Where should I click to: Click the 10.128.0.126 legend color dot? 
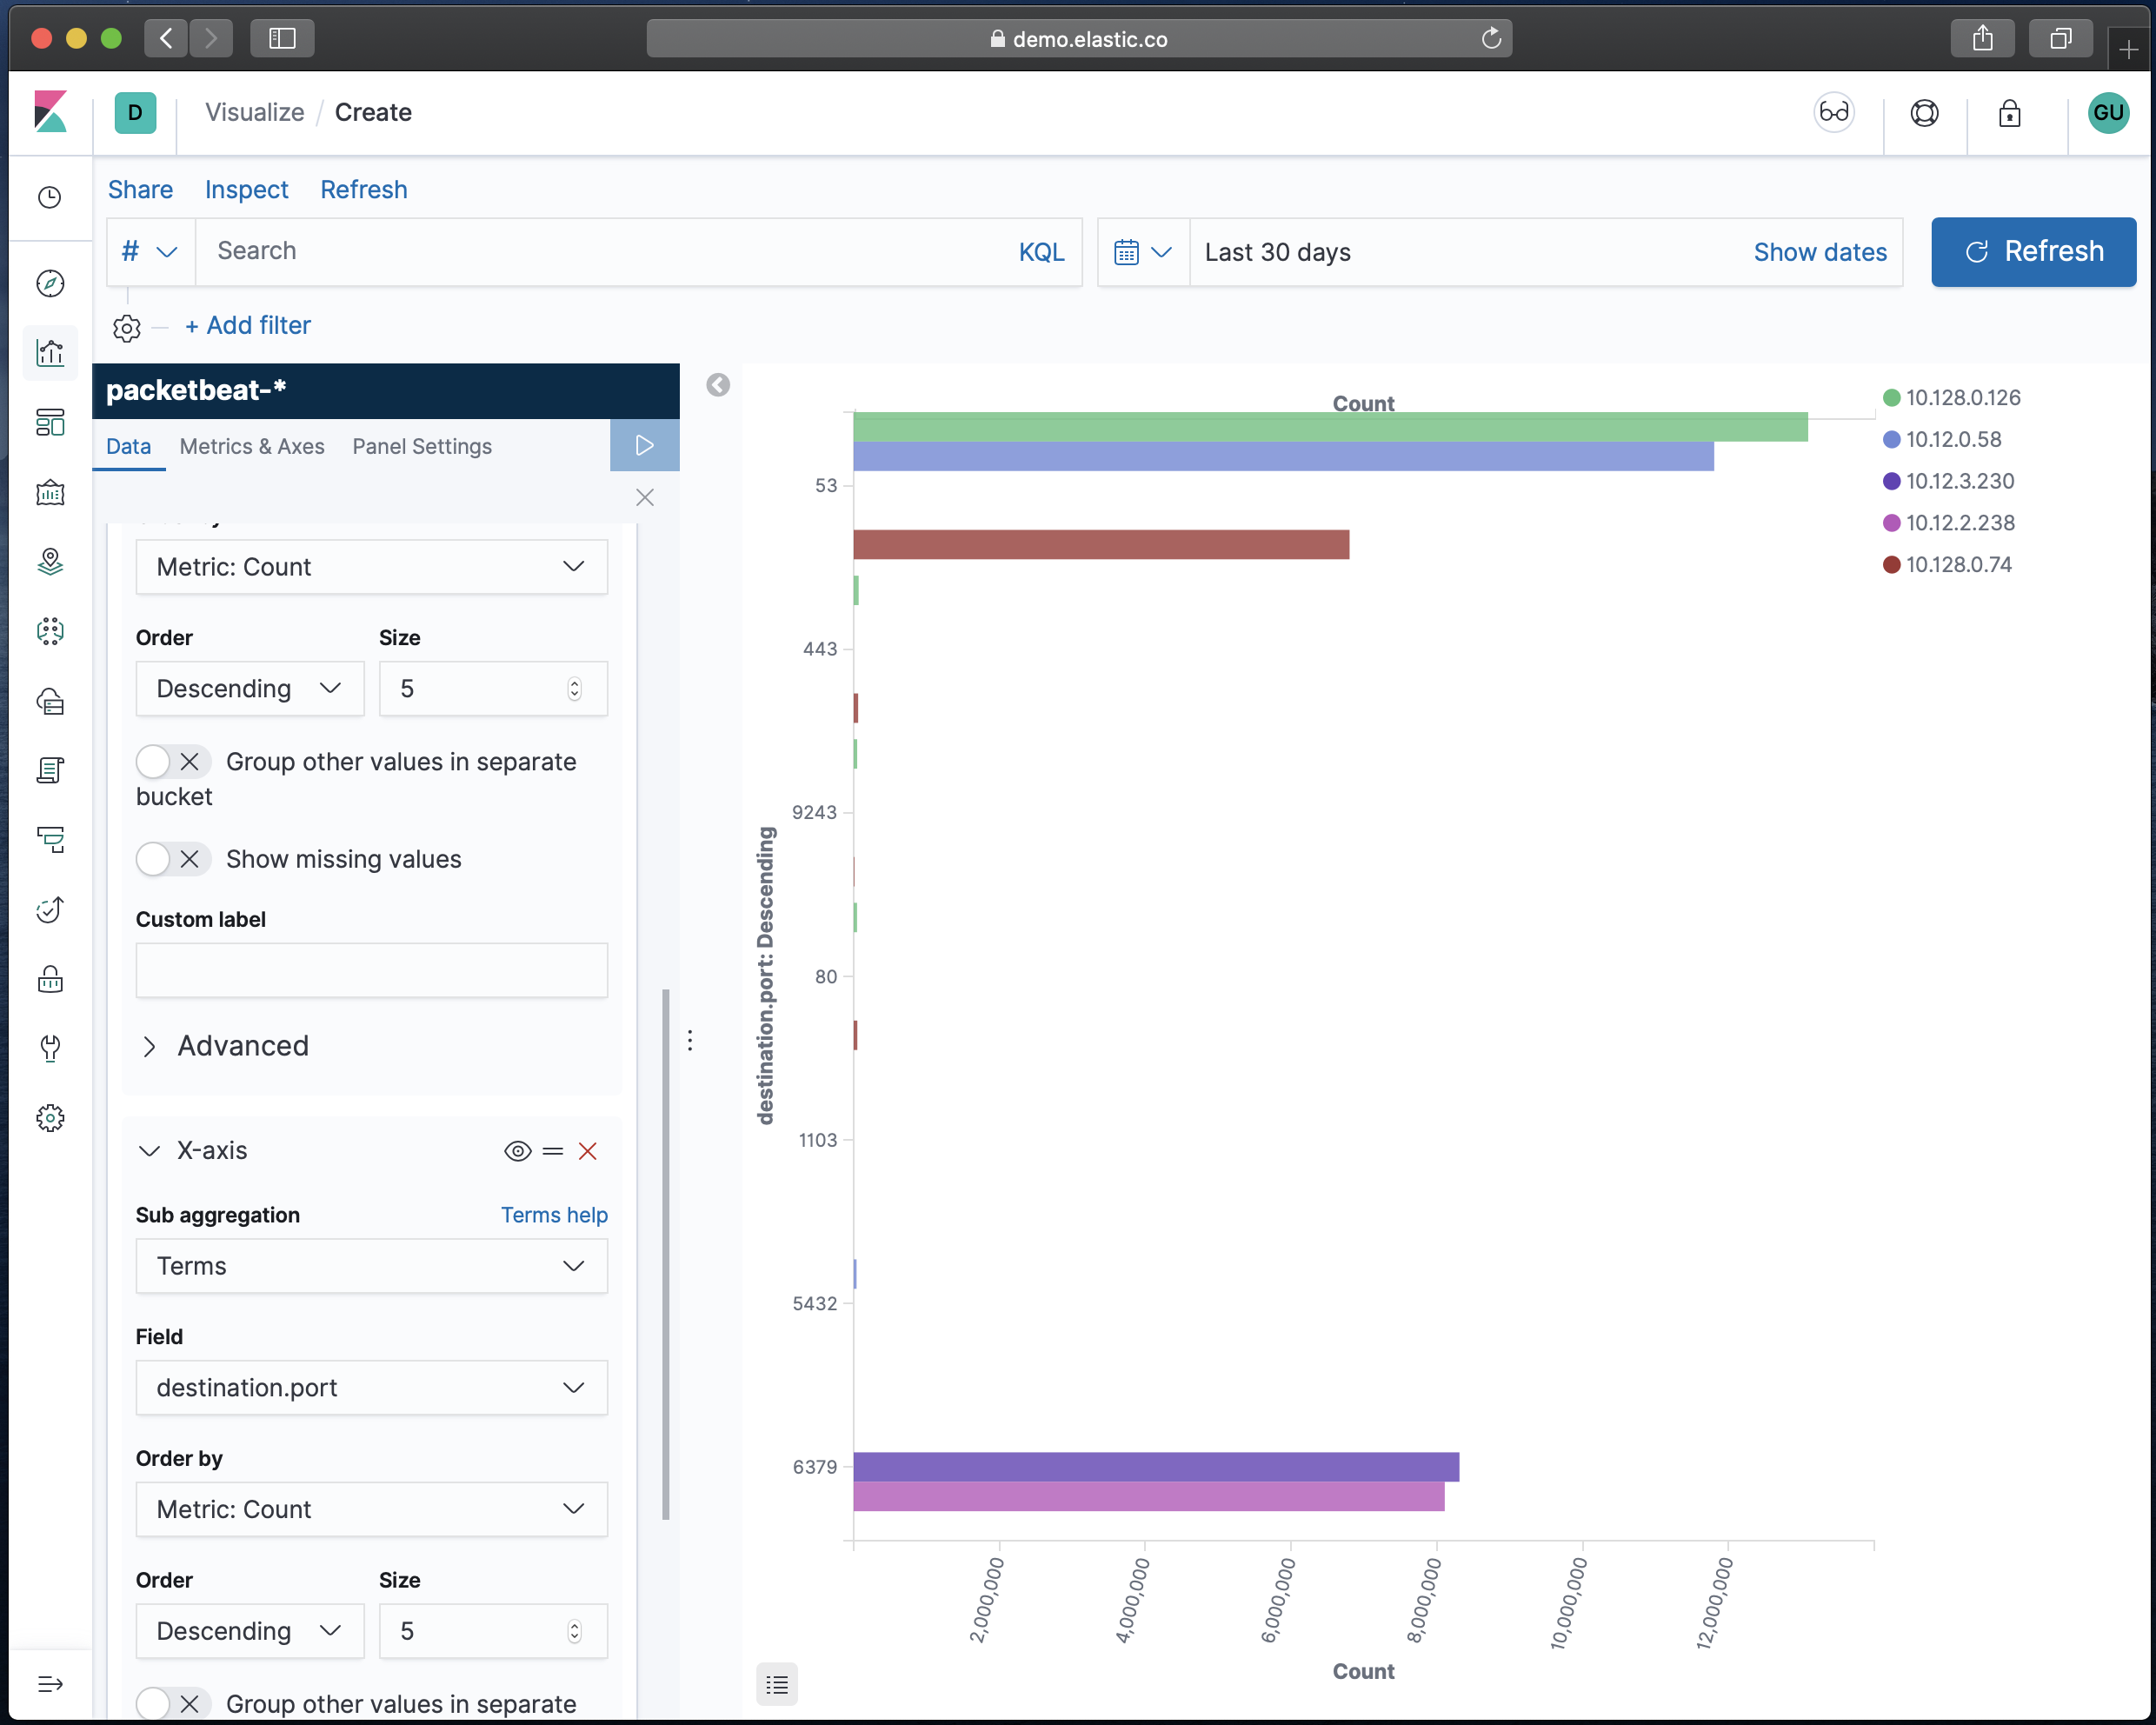tap(1891, 398)
